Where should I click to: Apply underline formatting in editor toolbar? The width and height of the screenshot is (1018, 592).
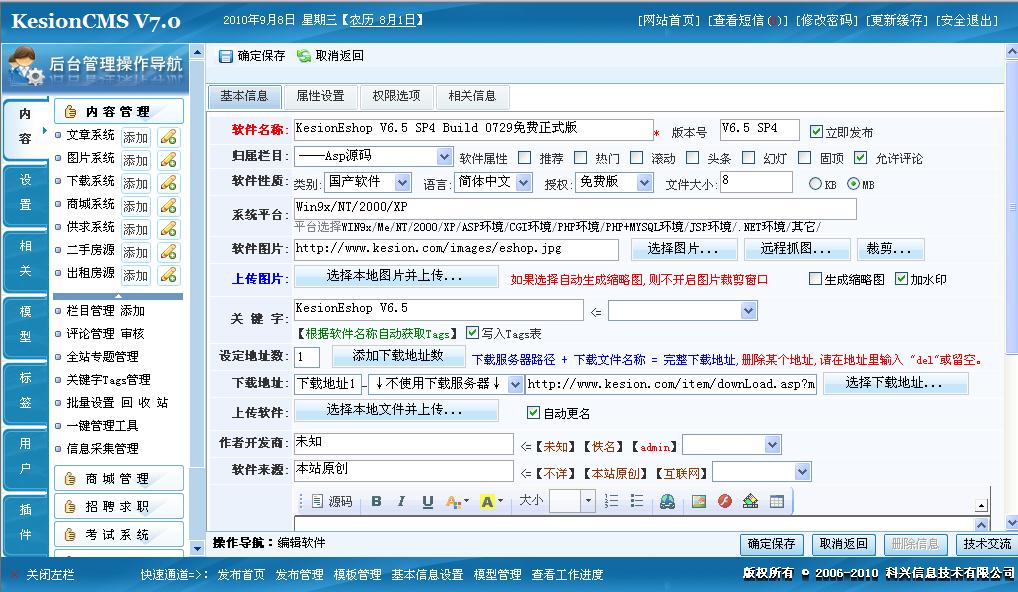pyautogui.click(x=427, y=501)
